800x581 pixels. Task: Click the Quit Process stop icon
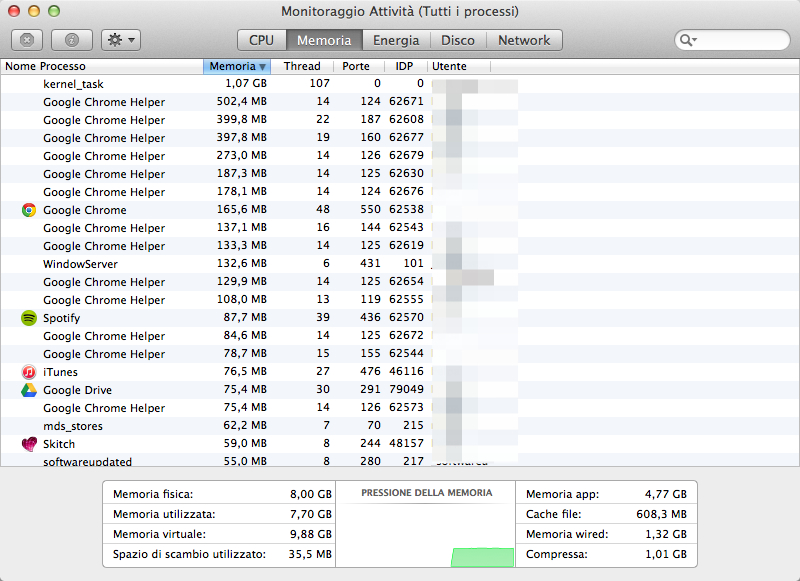click(27, 40)
